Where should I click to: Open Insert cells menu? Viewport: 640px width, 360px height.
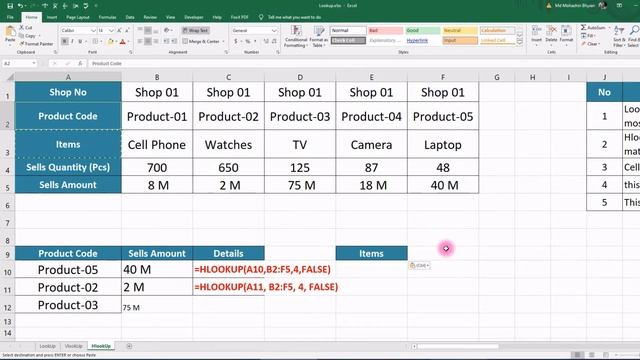pos(537,35)
